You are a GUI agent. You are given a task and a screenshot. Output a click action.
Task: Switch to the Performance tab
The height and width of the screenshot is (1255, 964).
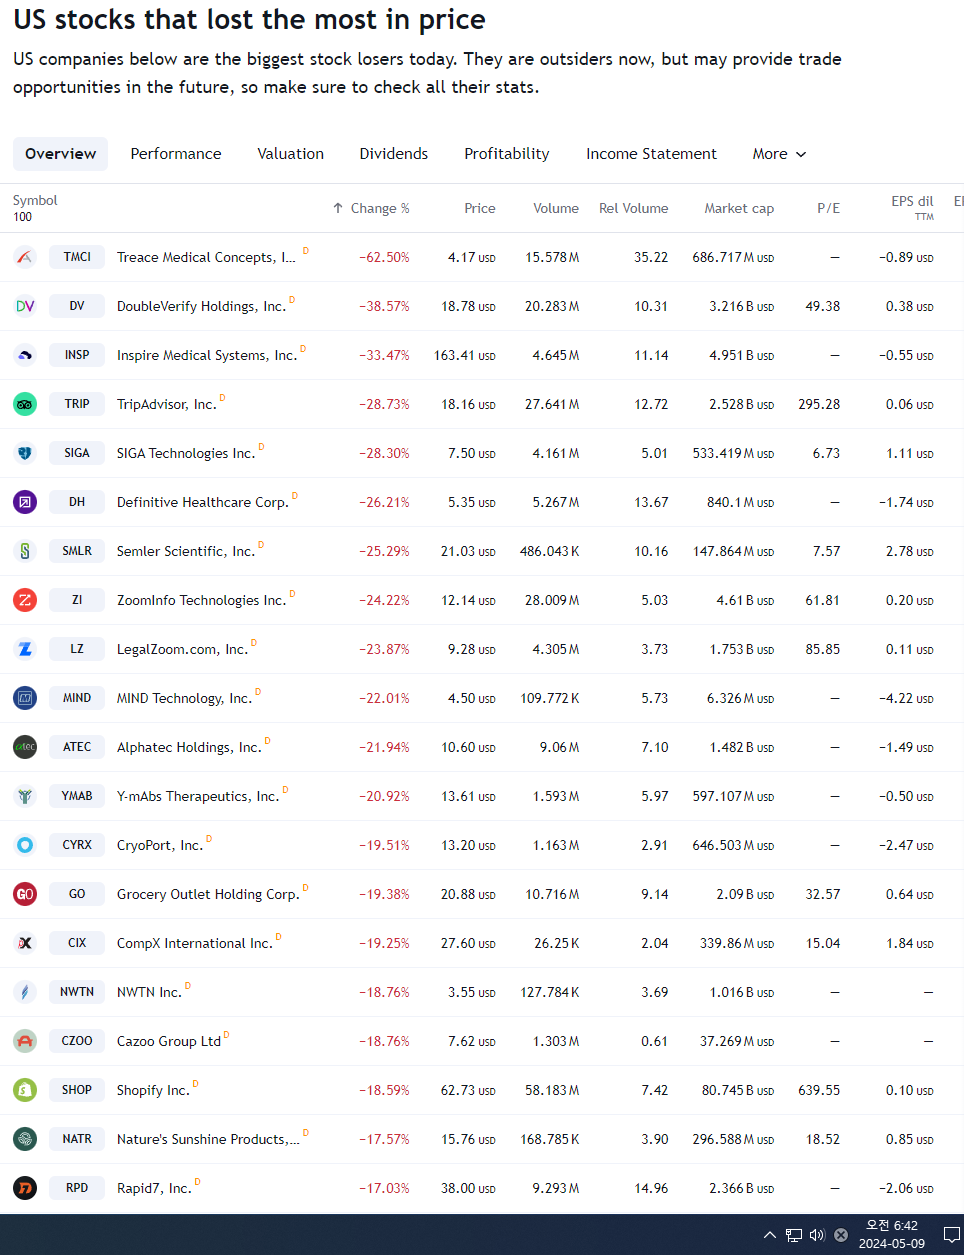point(176,154)
